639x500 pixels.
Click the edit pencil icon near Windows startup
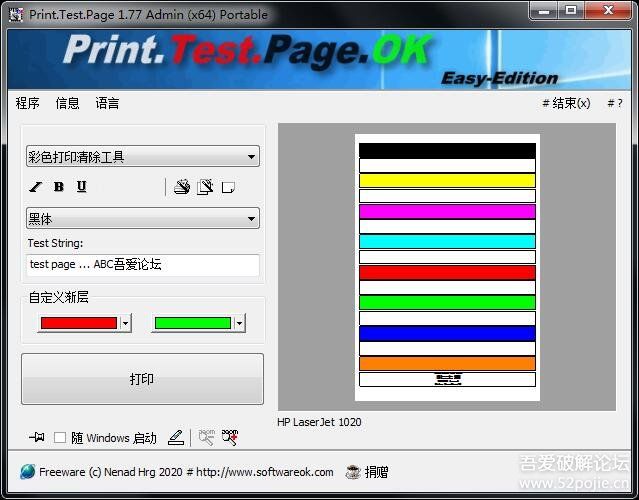tap(176, 438)
